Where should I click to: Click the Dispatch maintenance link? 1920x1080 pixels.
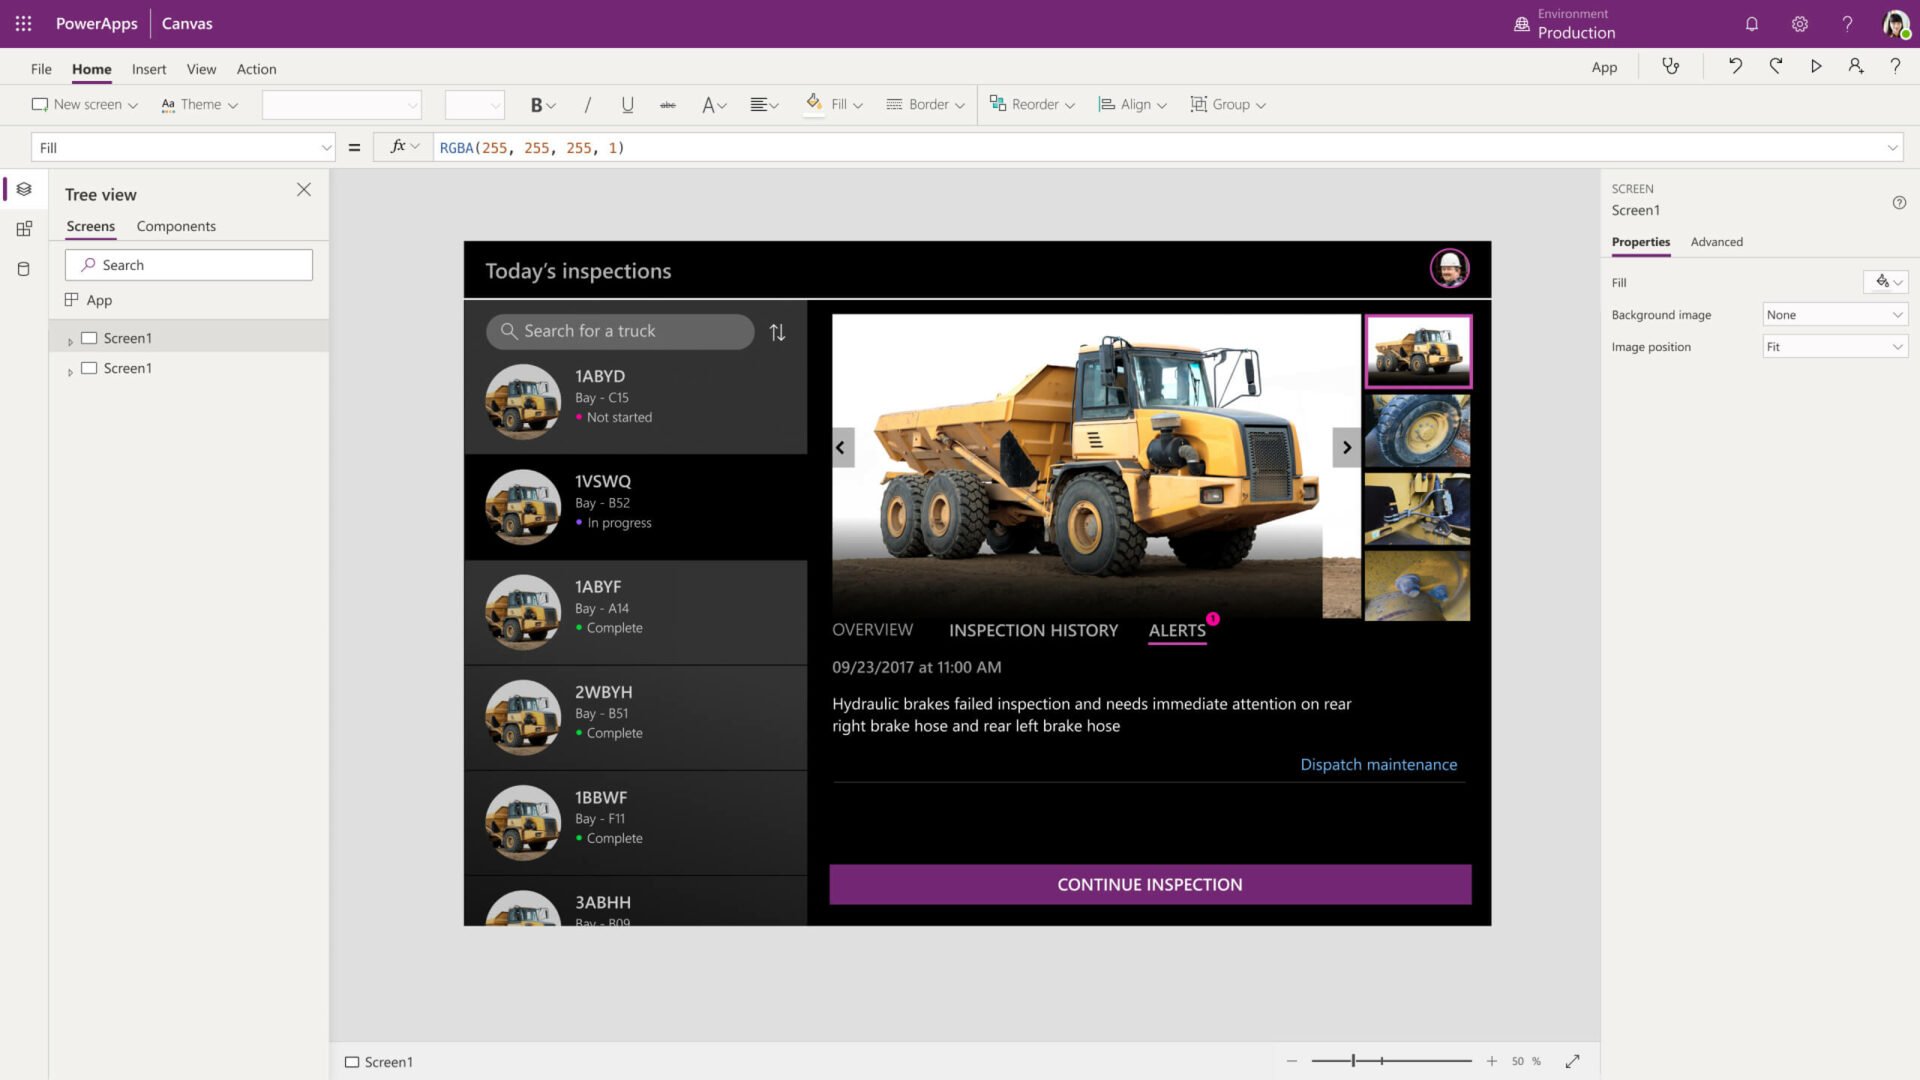point(1378,764)
